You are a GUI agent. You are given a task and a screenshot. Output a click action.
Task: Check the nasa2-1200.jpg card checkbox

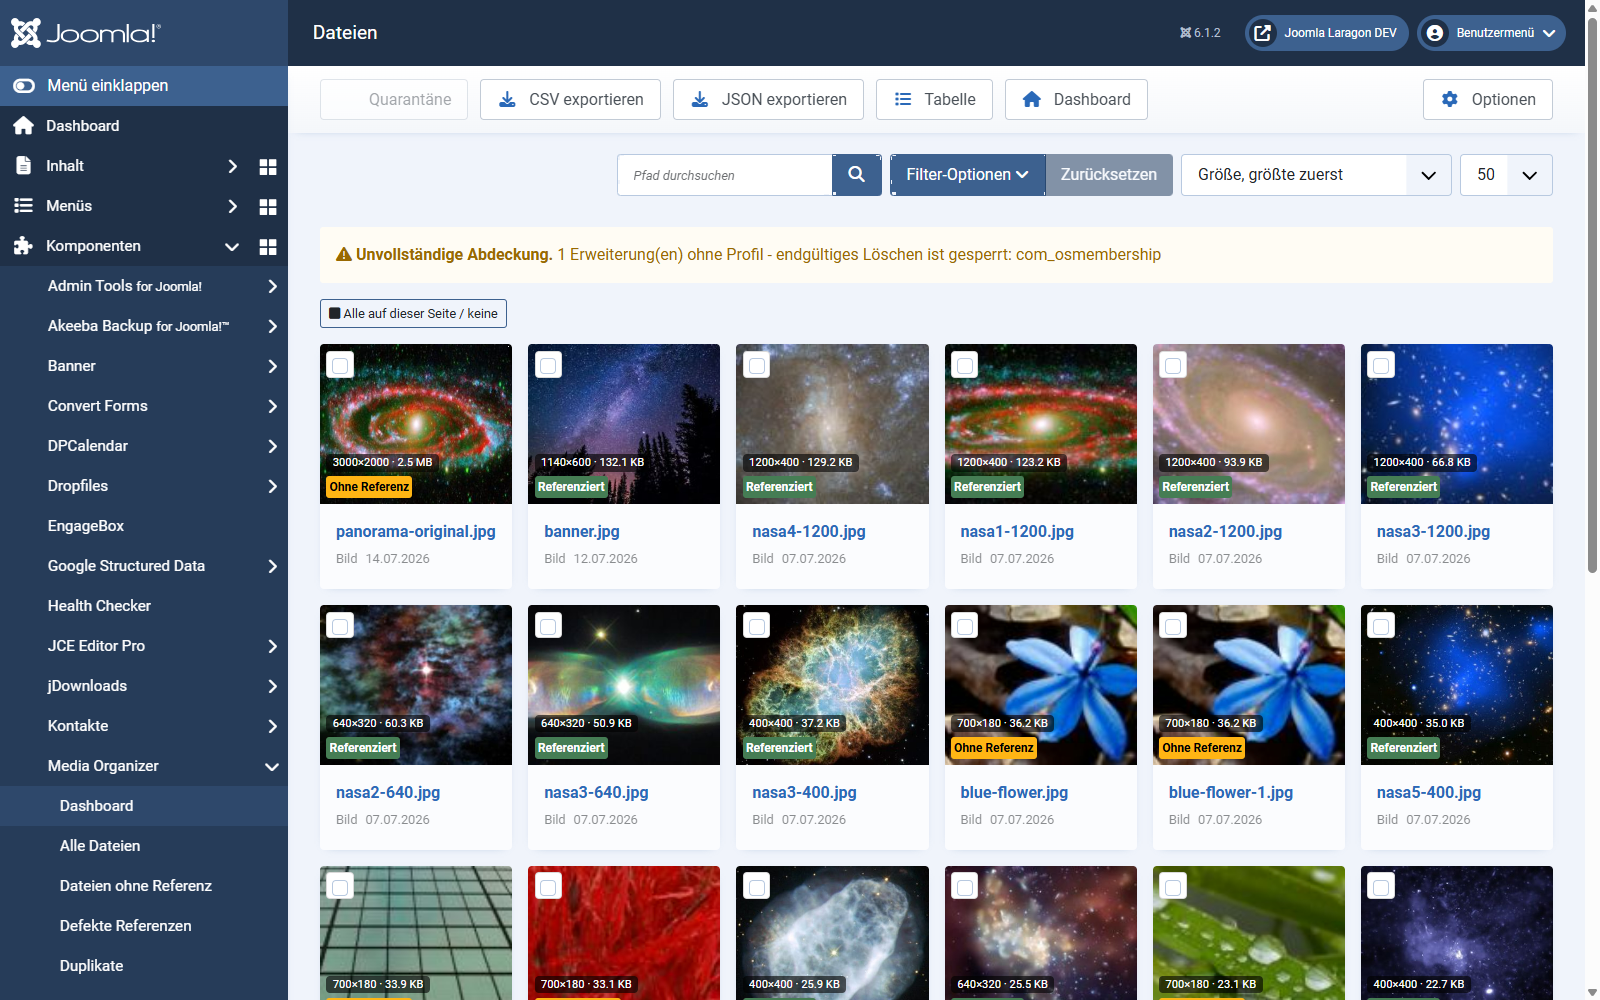(x=1173, y=365)
